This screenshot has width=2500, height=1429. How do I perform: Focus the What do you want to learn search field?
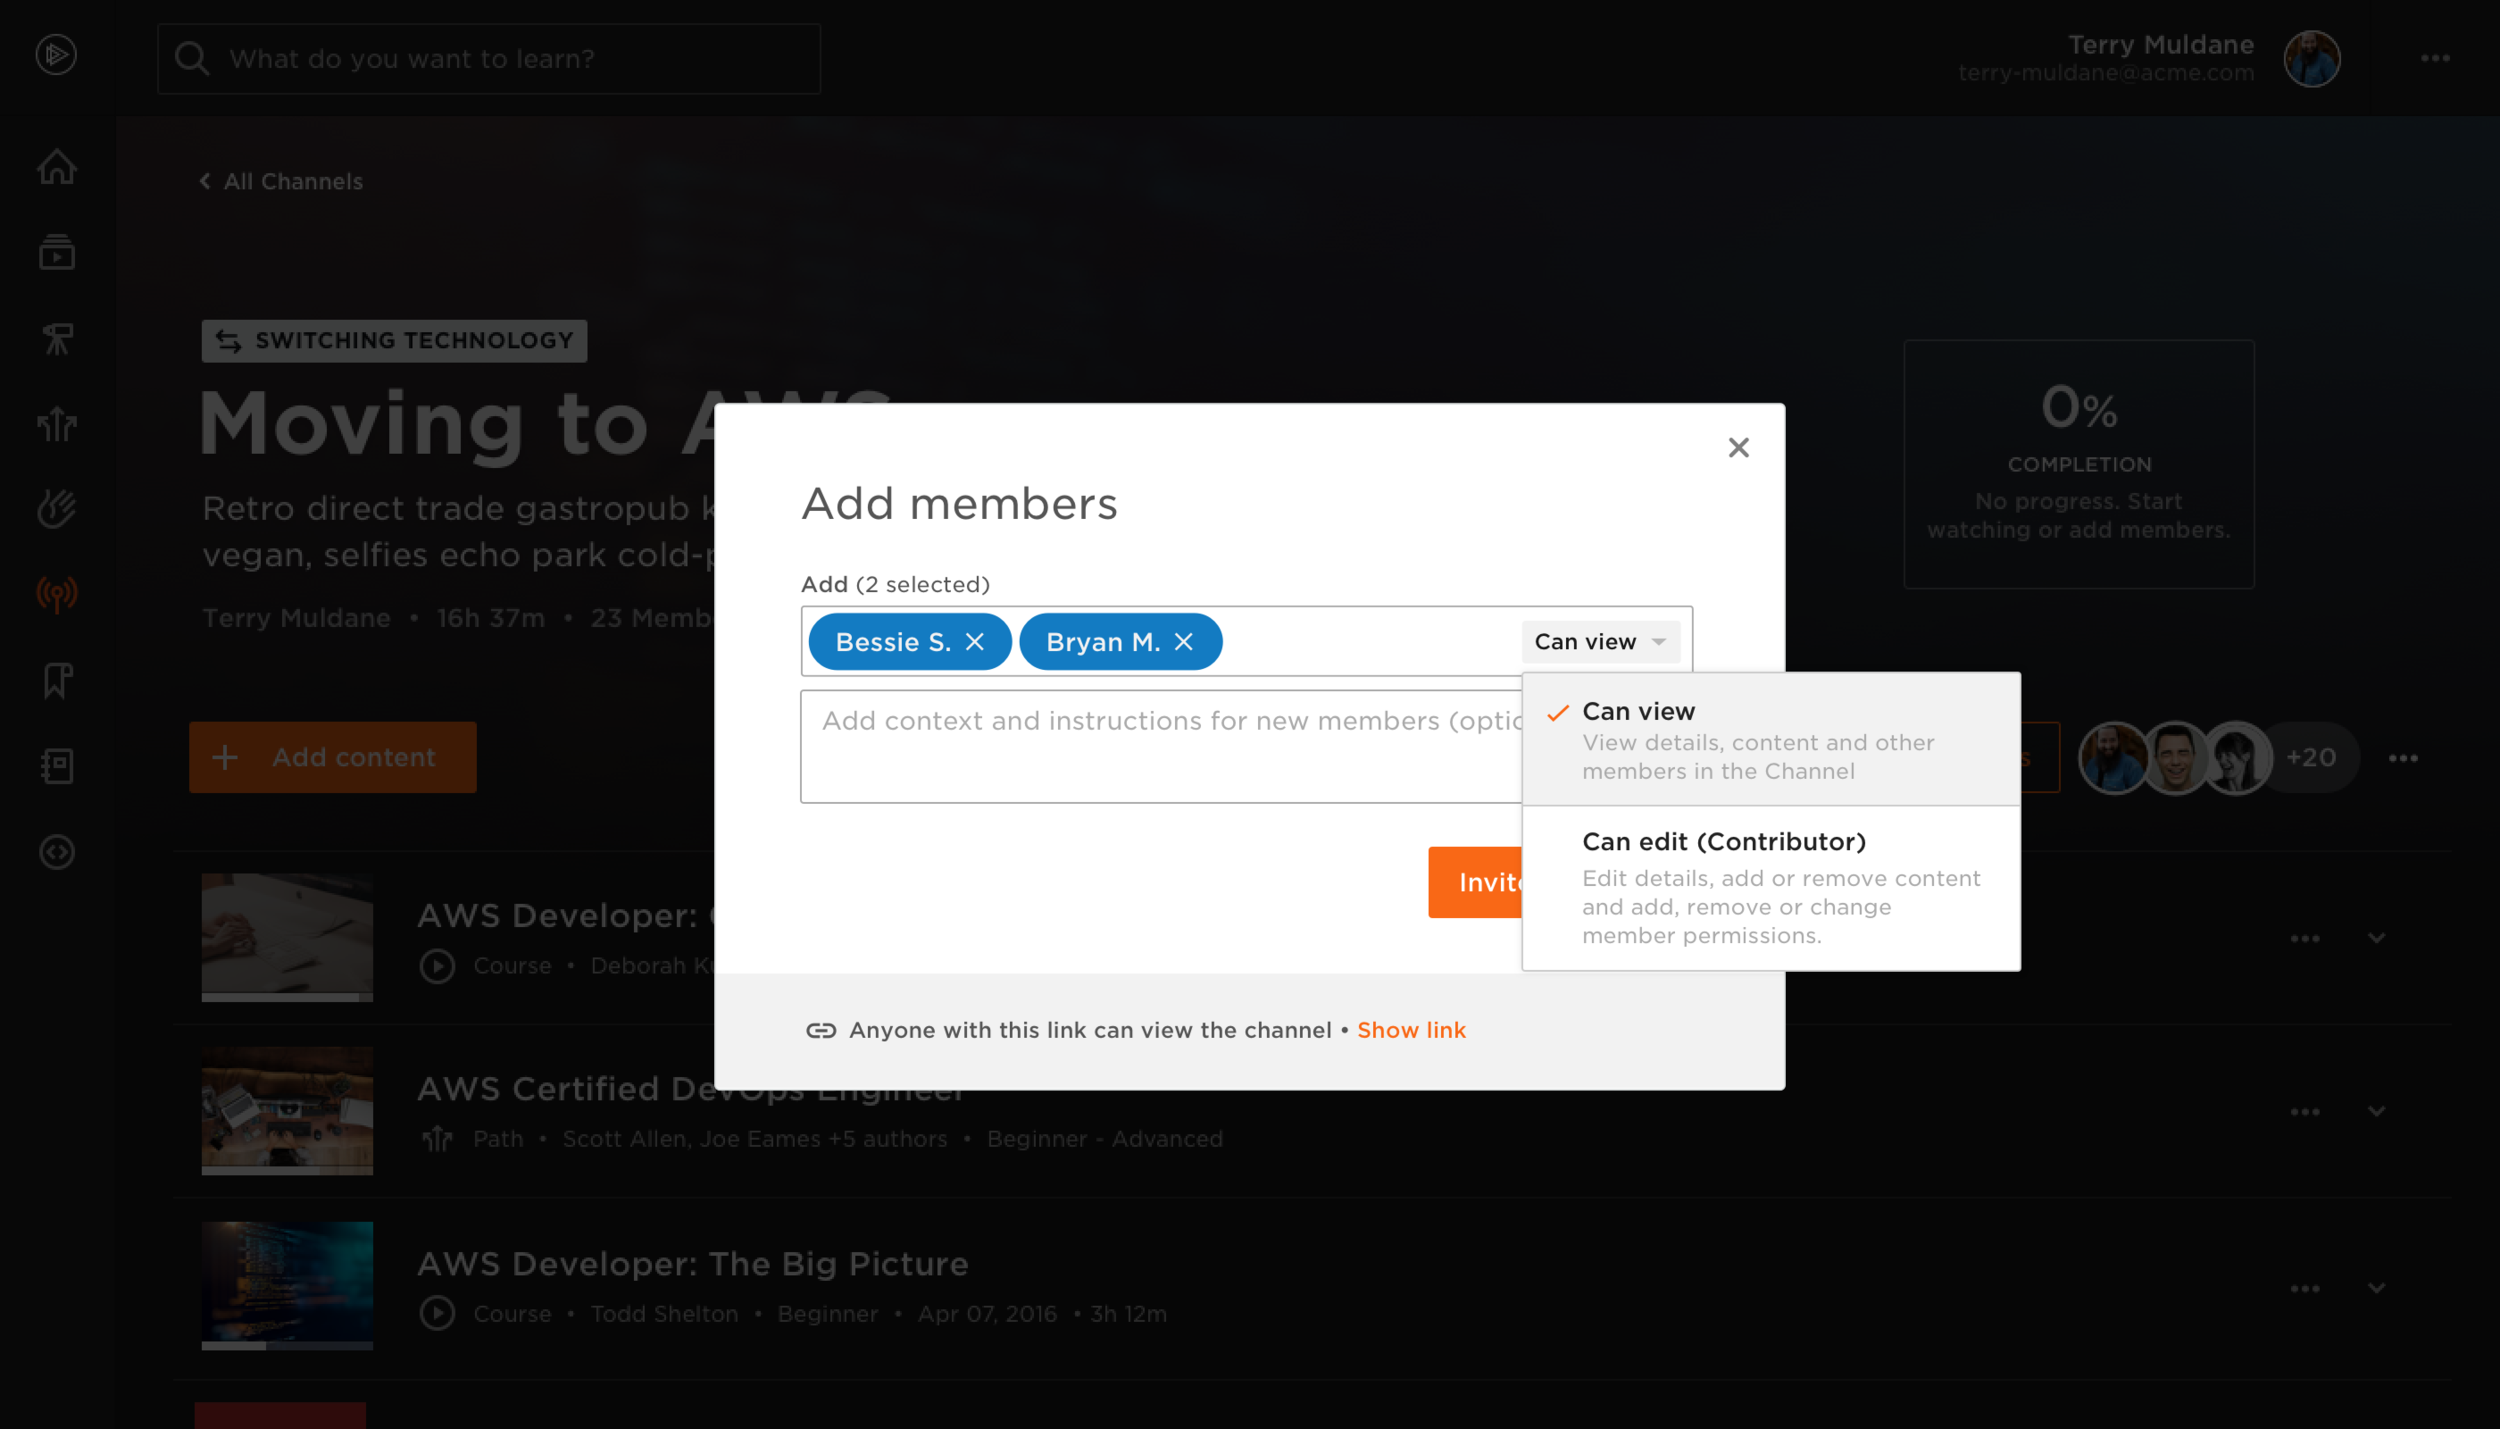(489, 59)
